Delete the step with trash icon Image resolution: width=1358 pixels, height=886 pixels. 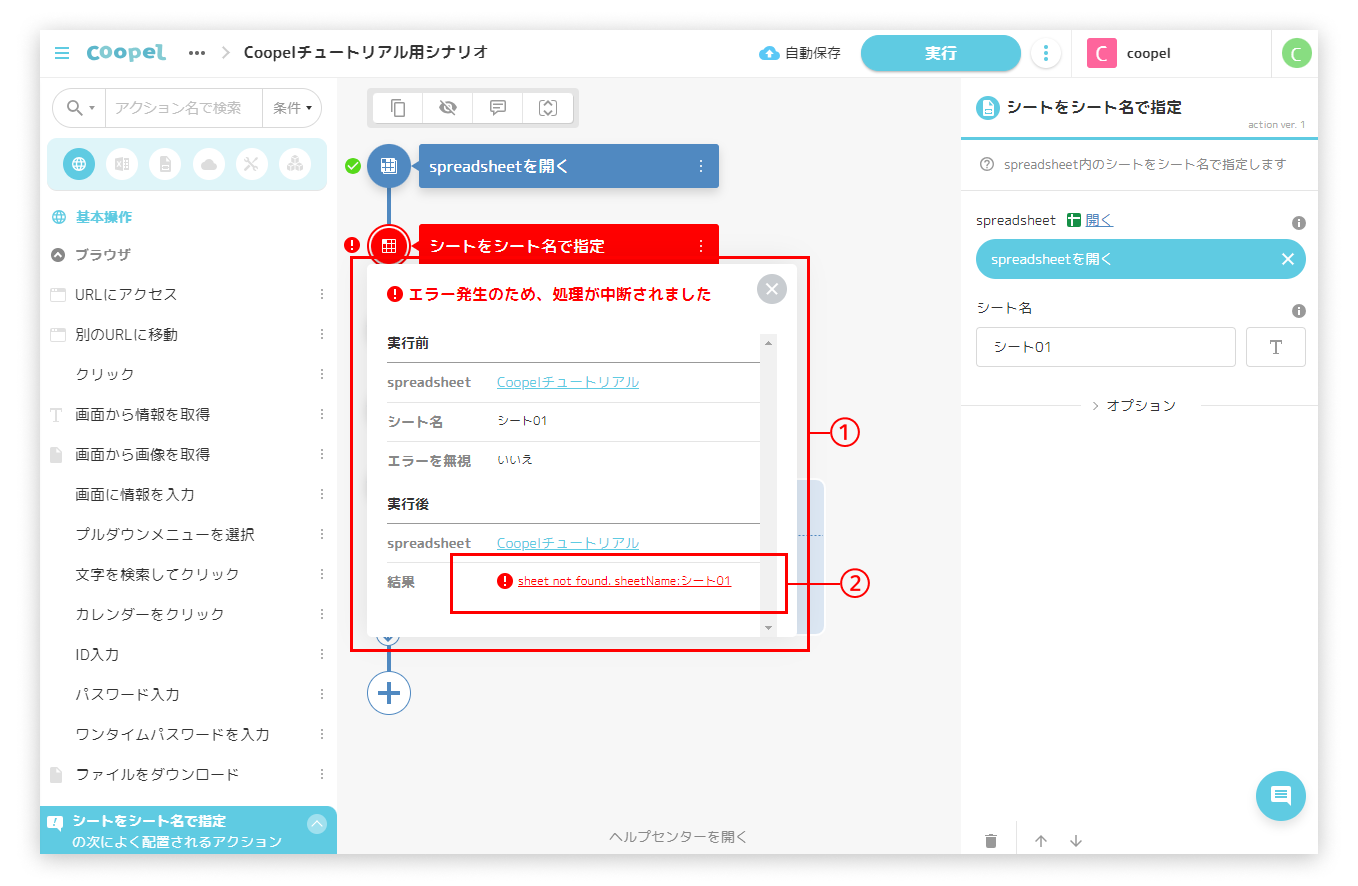pyautogui.click(x=991, y=841)
